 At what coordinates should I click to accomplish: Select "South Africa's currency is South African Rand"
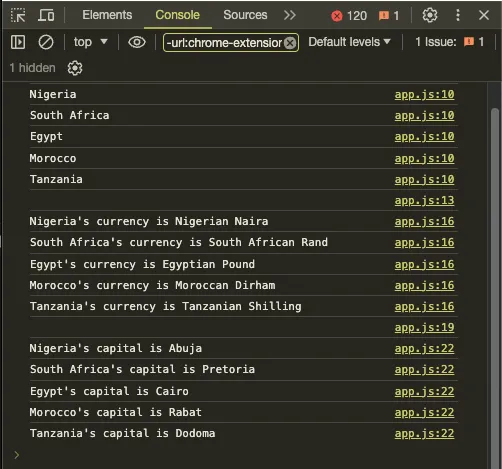click(x=179, y=243)
